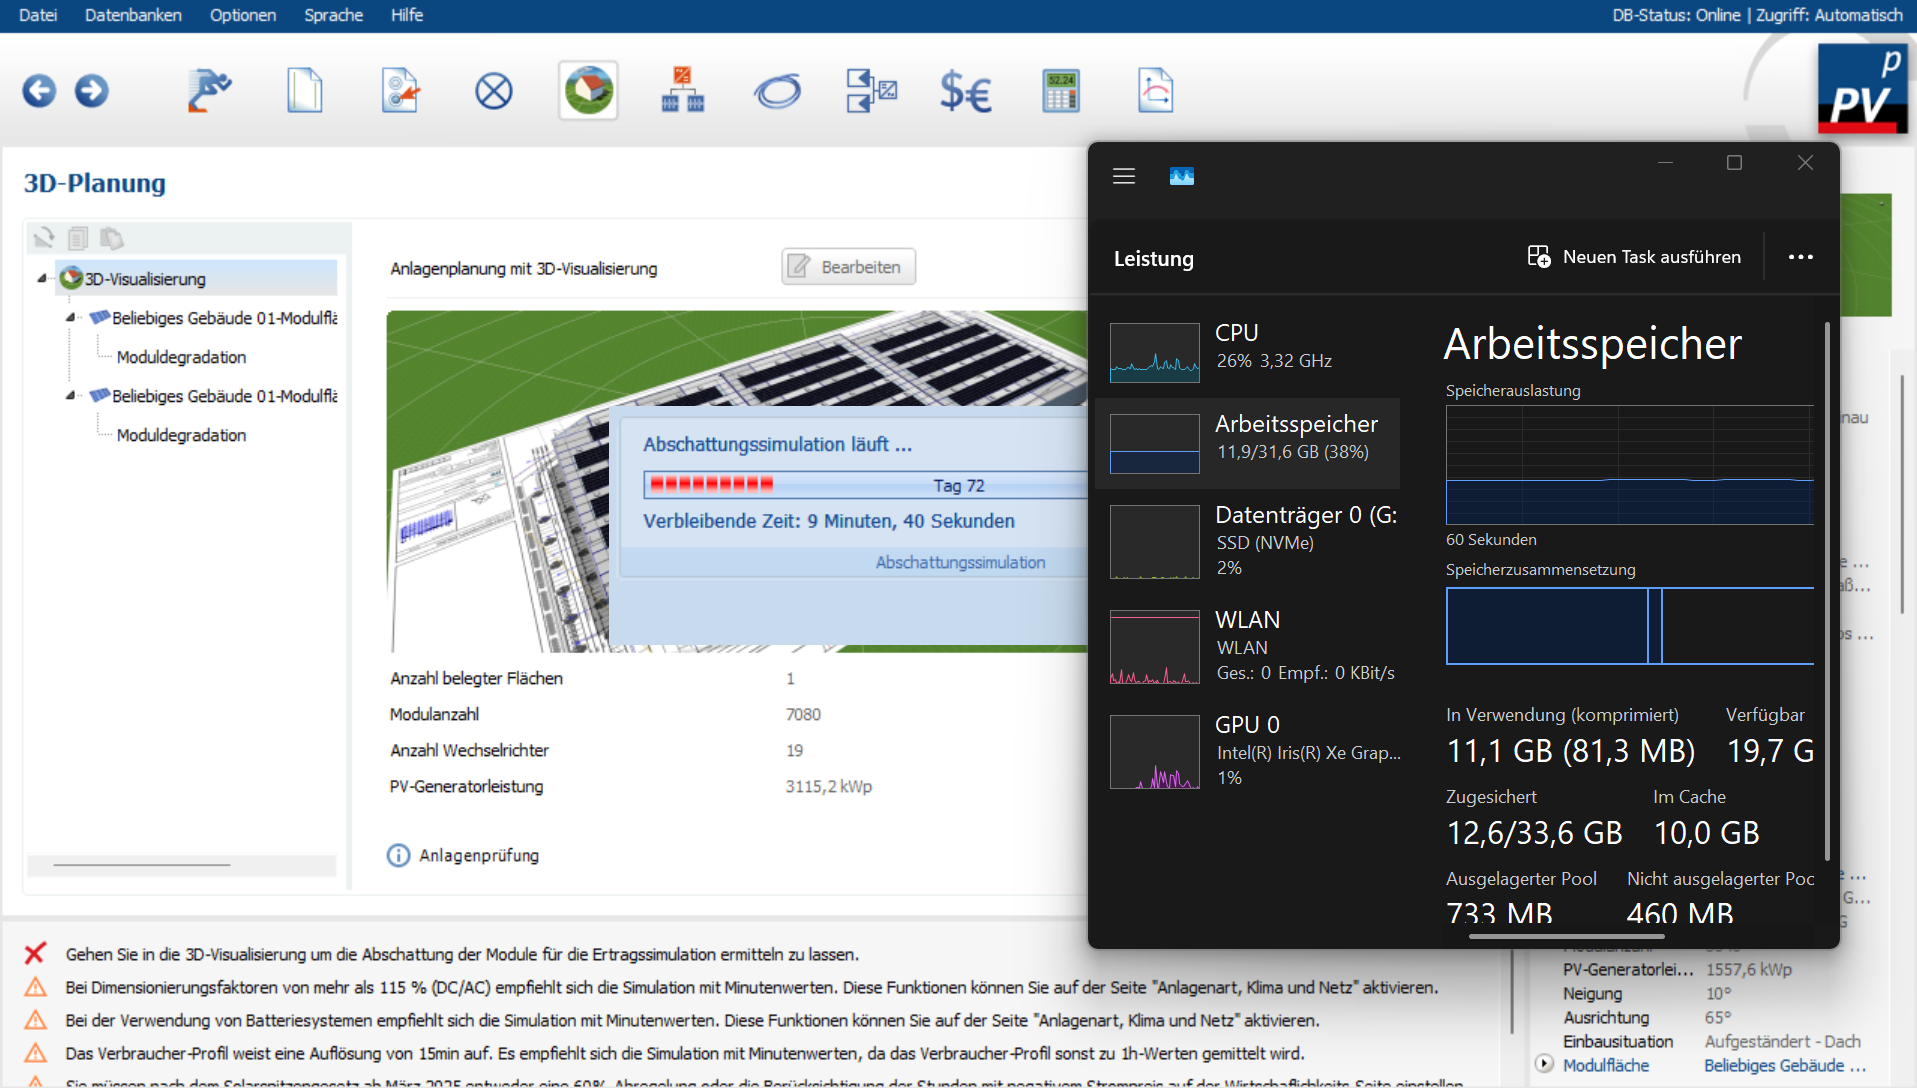Click the red X error icon in messages
The height and width of the screenshot is (1088, 1917).
pyautogui.click(x=35, y=954)
